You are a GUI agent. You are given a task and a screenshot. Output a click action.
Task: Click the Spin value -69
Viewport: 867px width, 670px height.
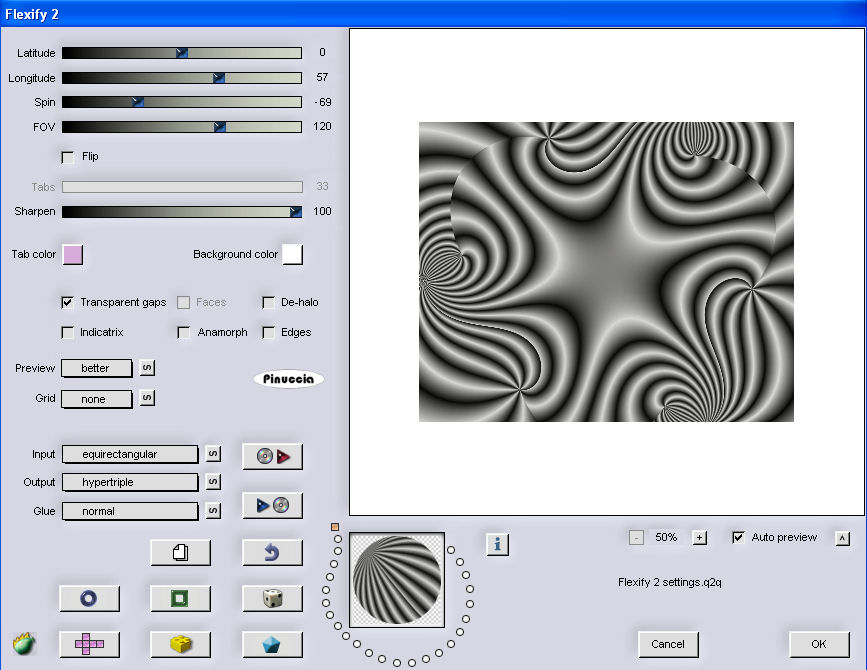coord(323,102)
